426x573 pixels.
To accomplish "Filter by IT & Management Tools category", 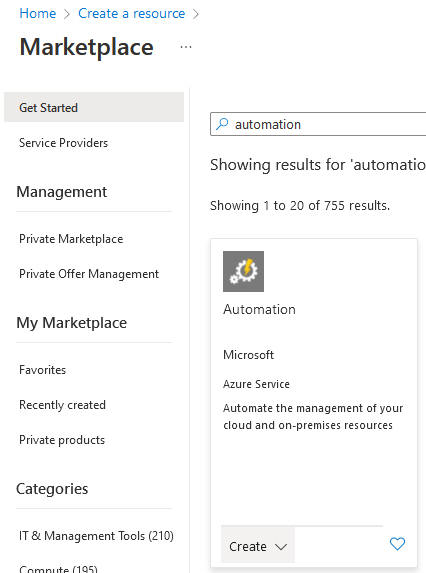I will coord(96,536).
